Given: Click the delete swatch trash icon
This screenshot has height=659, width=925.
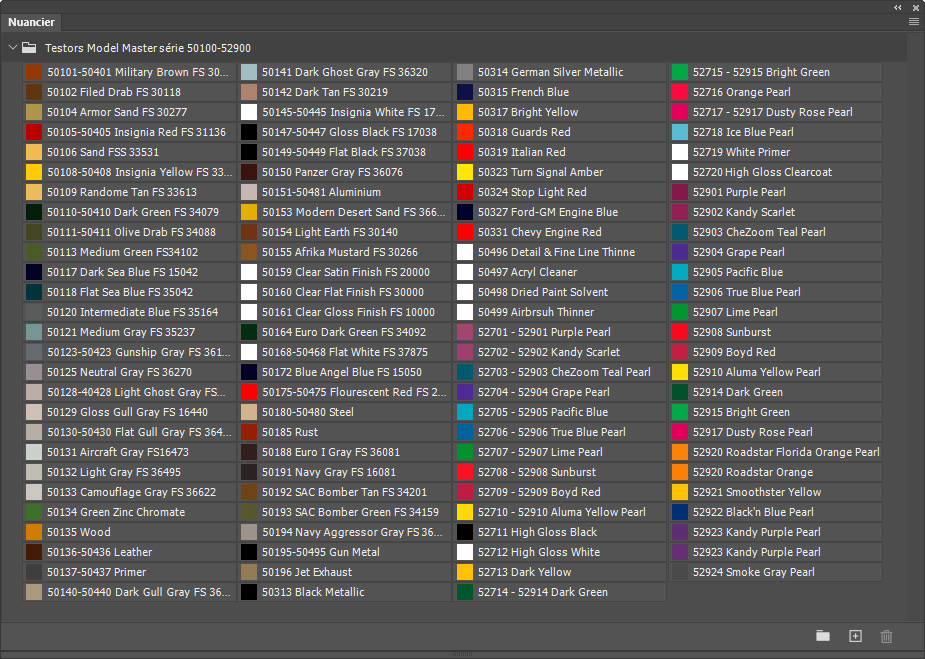Looking at the screenshot, I should click(x=886, y=636).
